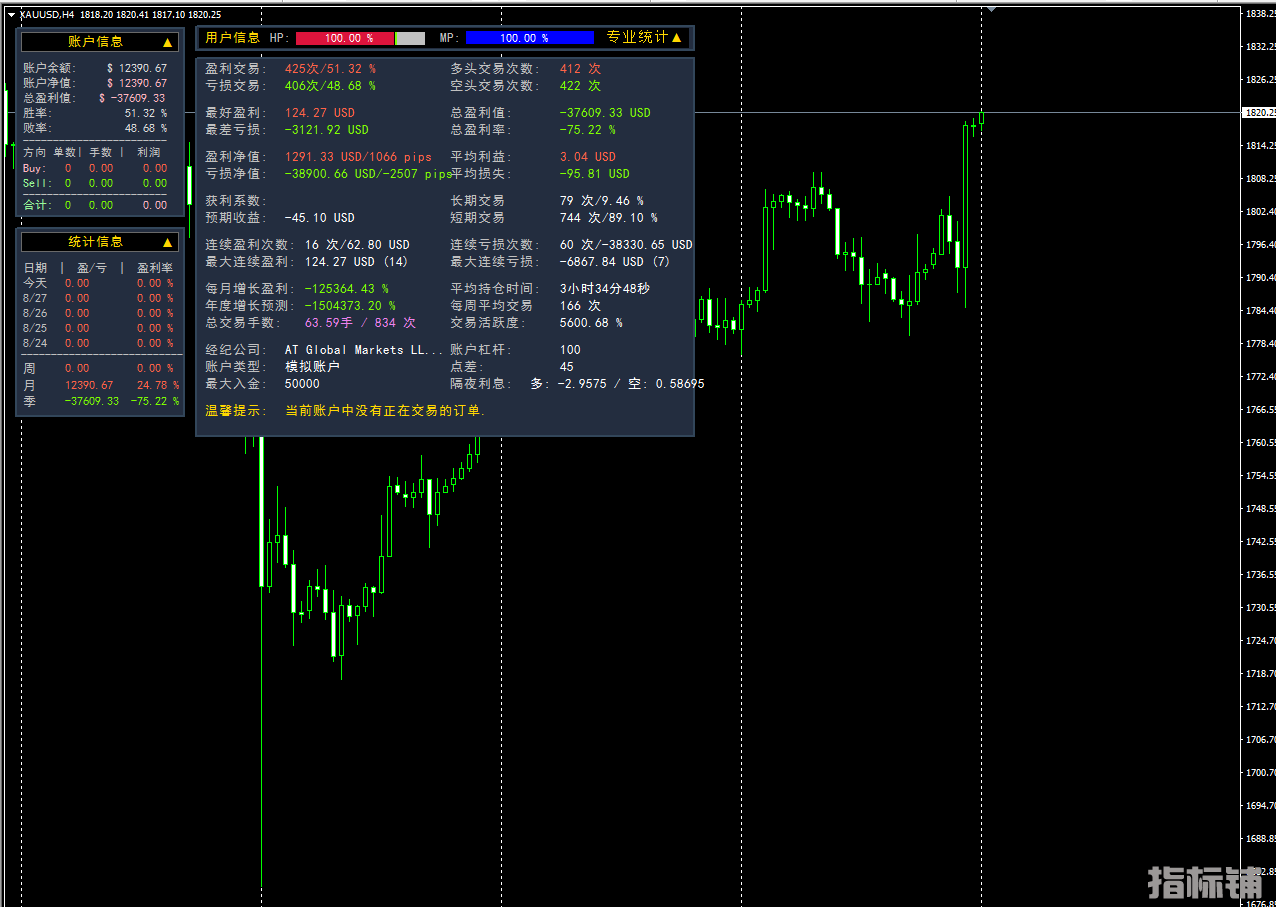
Task: Click the Sell row in the orders table
Action: coord(95,184)
